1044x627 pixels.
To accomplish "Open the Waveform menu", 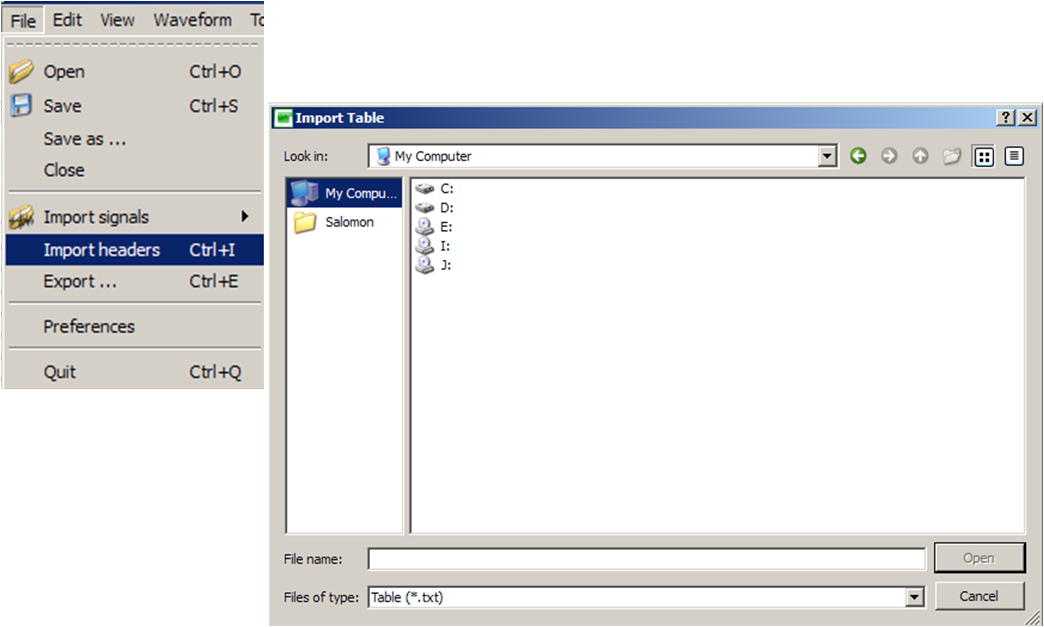I will tap(192, 20).
